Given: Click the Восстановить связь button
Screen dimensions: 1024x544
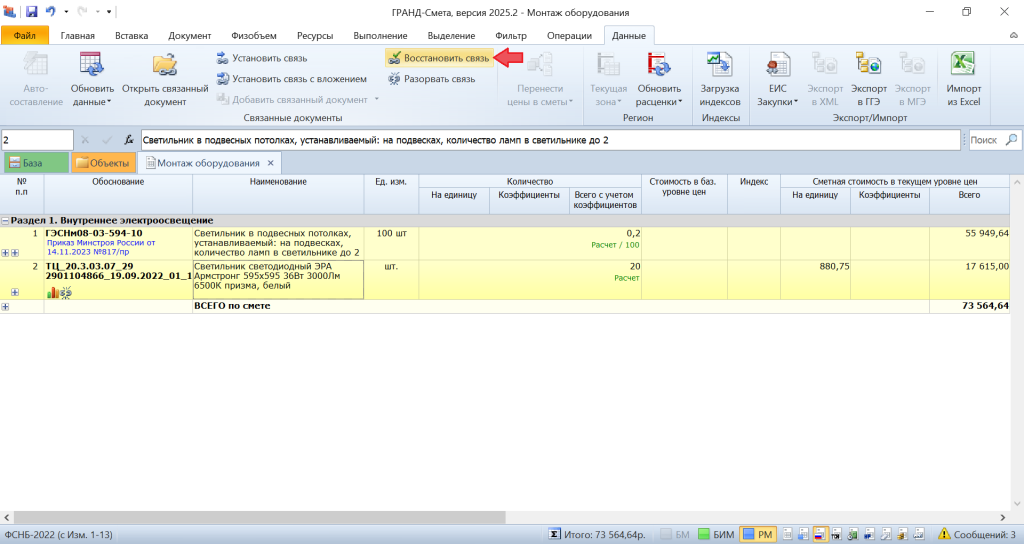Looking at the screenshot, I should pyautogui.click(x=438, y=59).
